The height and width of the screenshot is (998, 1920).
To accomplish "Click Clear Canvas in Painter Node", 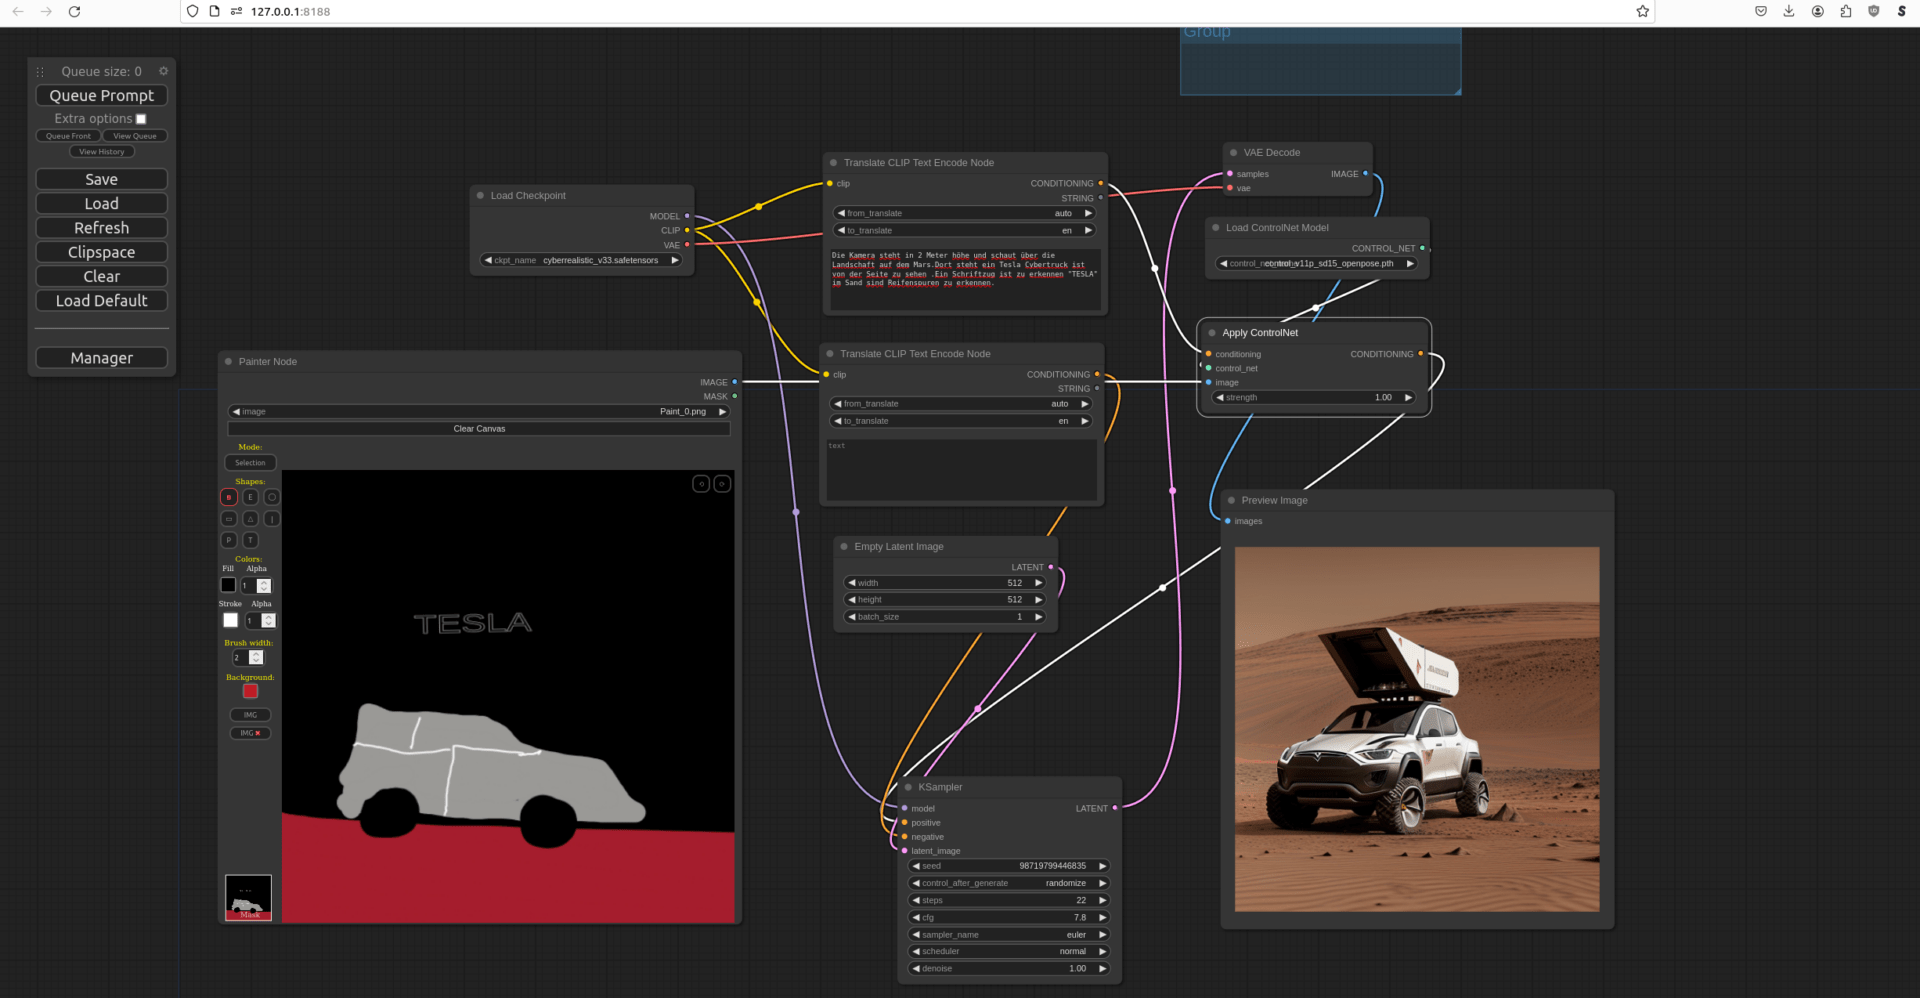I will [479, 429].
